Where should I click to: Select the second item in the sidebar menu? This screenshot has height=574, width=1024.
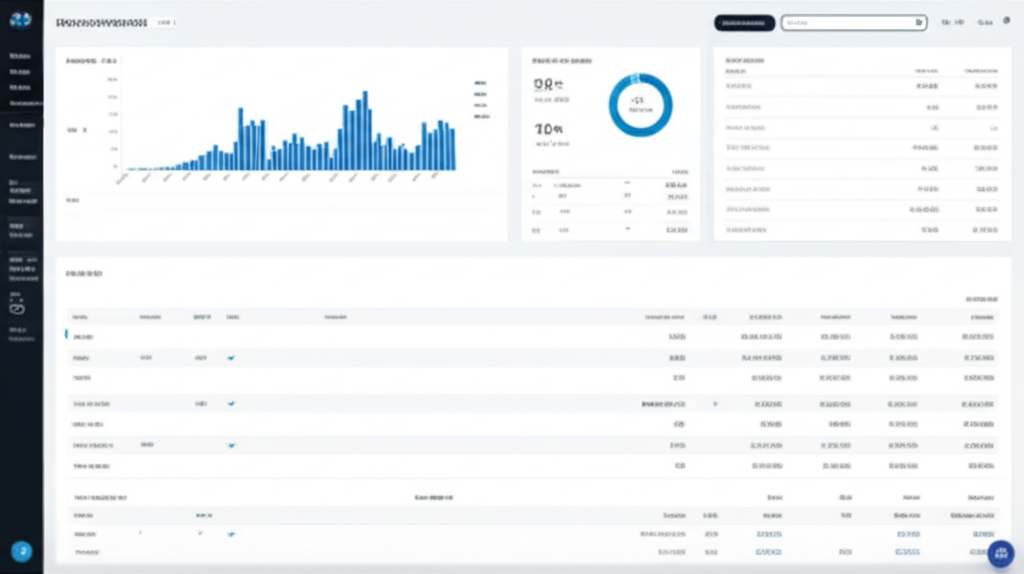pos(20,72)
